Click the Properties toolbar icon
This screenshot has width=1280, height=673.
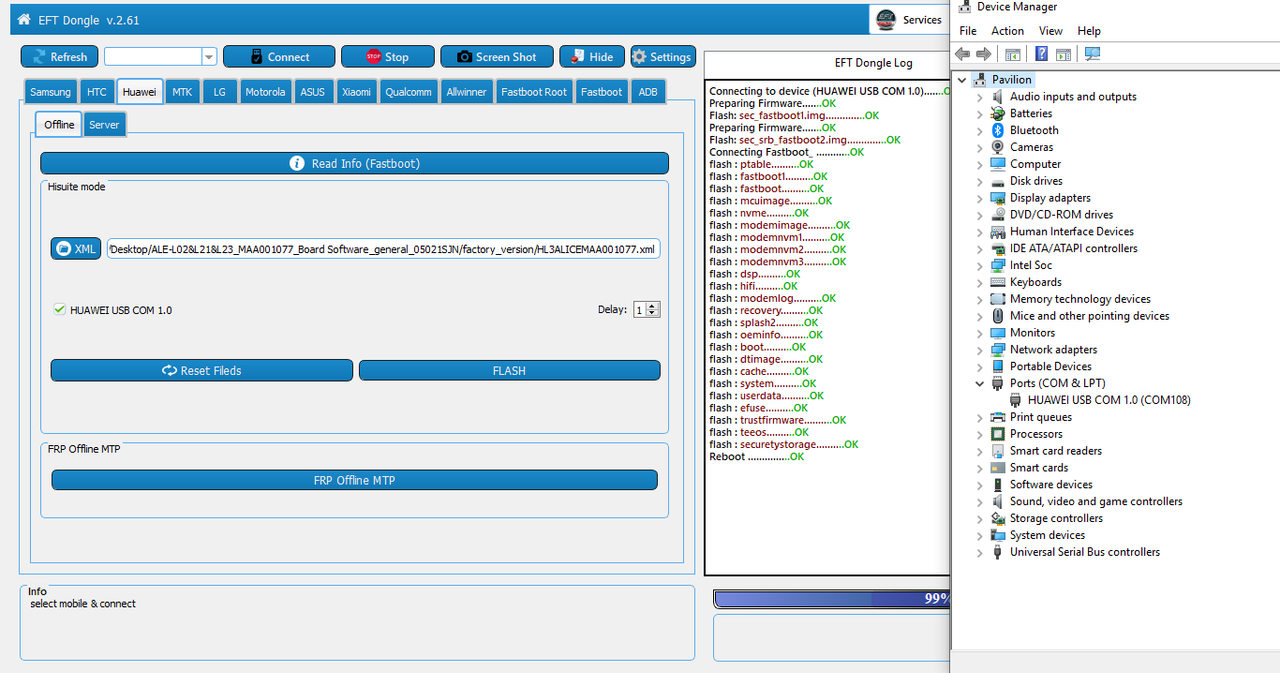tap(1013, 54)
